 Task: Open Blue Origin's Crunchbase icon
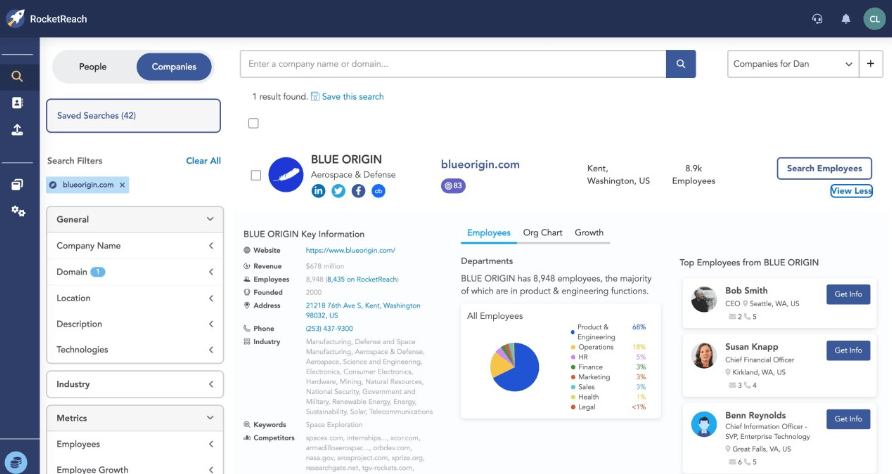pos(378,191)
